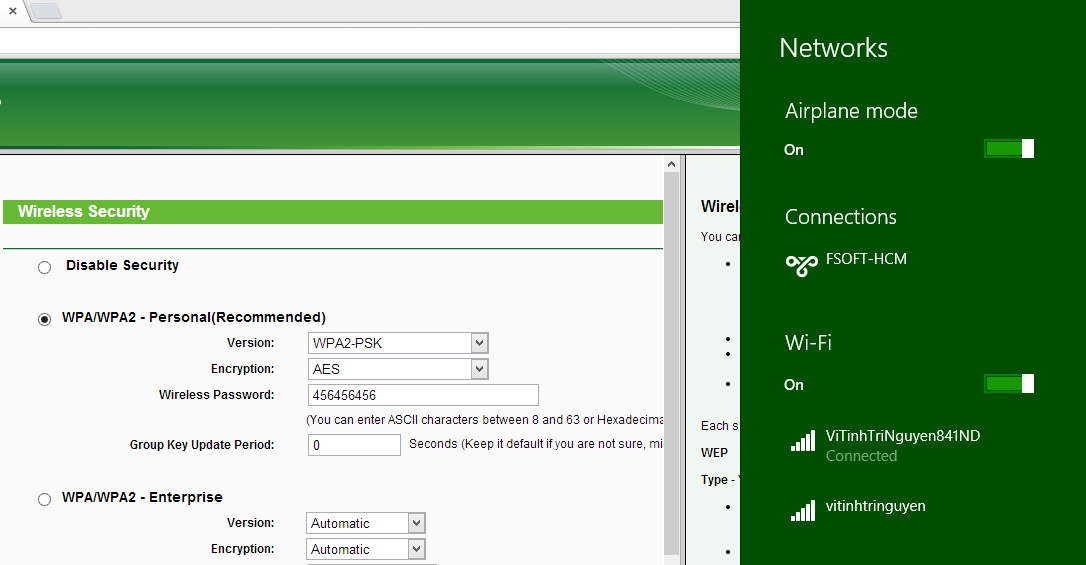Select WPA/WPA2 - Personal radio button
Screen dimensions: 1086x565
tap(44, 319)
